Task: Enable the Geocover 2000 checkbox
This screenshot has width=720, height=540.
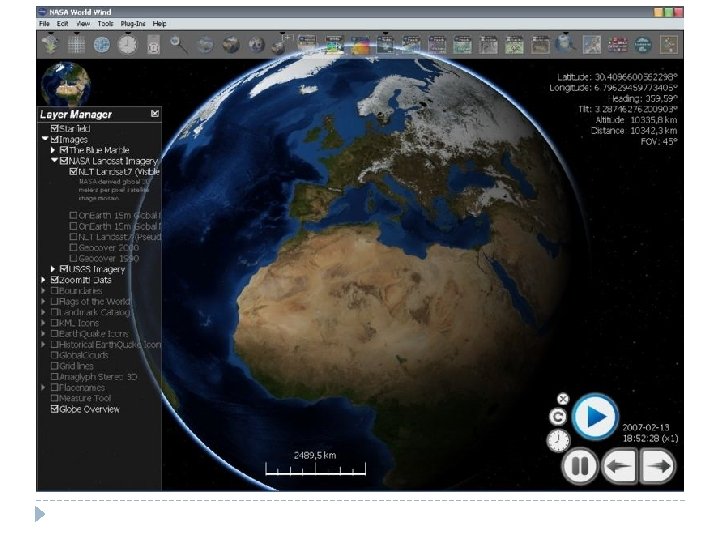Action: 73,248
